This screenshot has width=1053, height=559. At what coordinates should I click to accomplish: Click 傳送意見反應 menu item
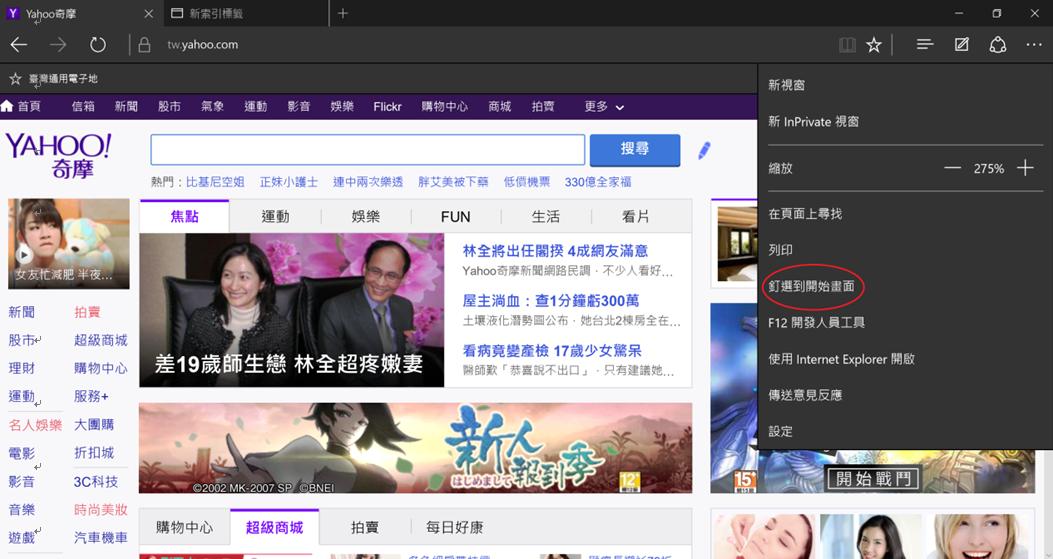pos(904,395)
